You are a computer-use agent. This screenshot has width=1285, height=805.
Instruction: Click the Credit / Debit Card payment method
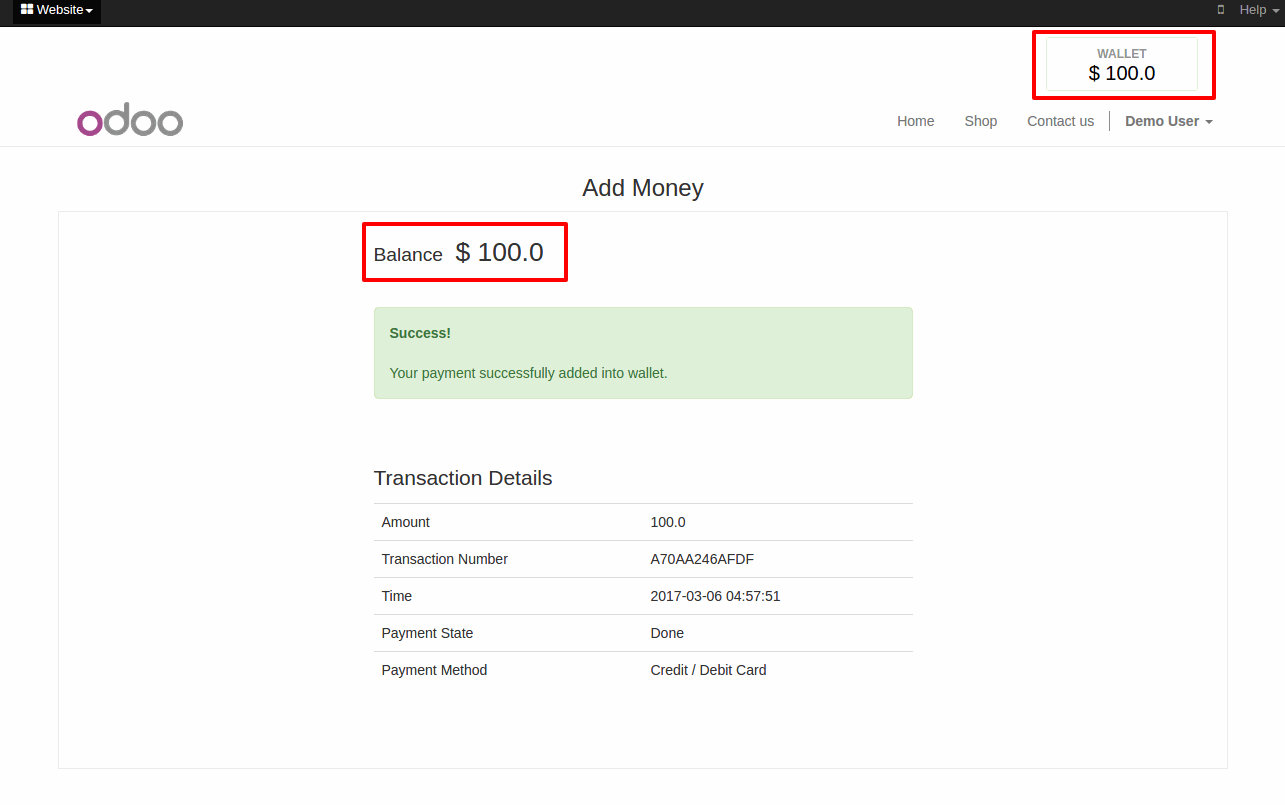tap(708, 670)
